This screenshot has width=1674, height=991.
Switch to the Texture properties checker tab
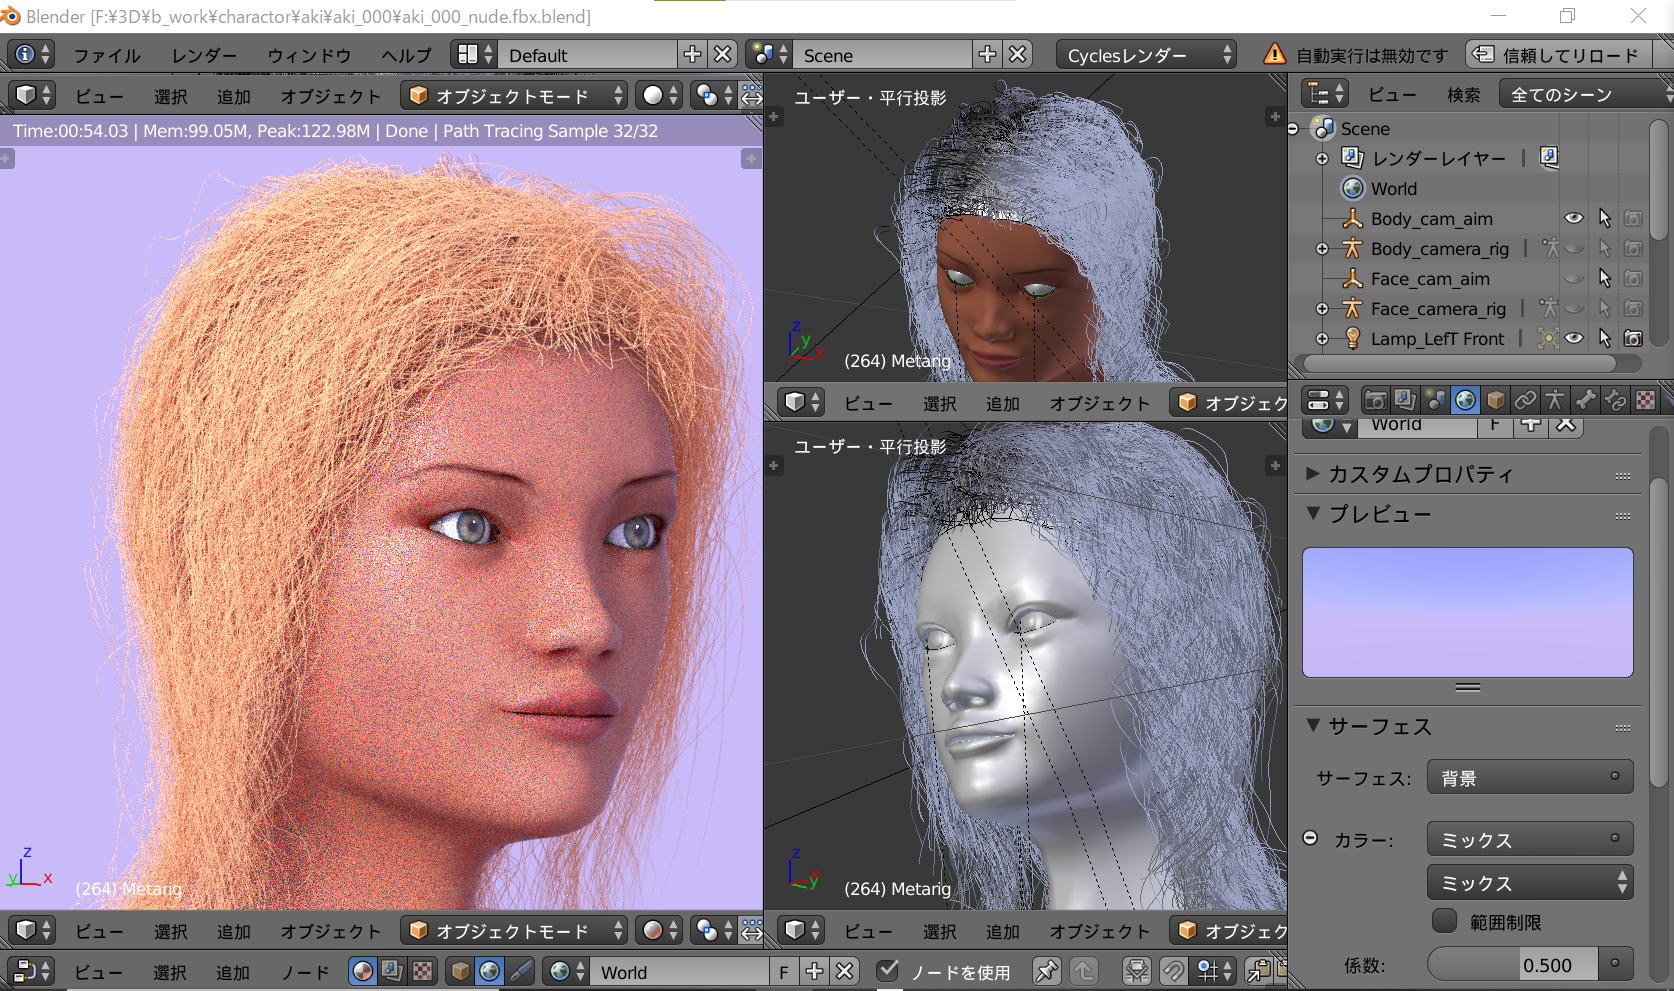1645,401
